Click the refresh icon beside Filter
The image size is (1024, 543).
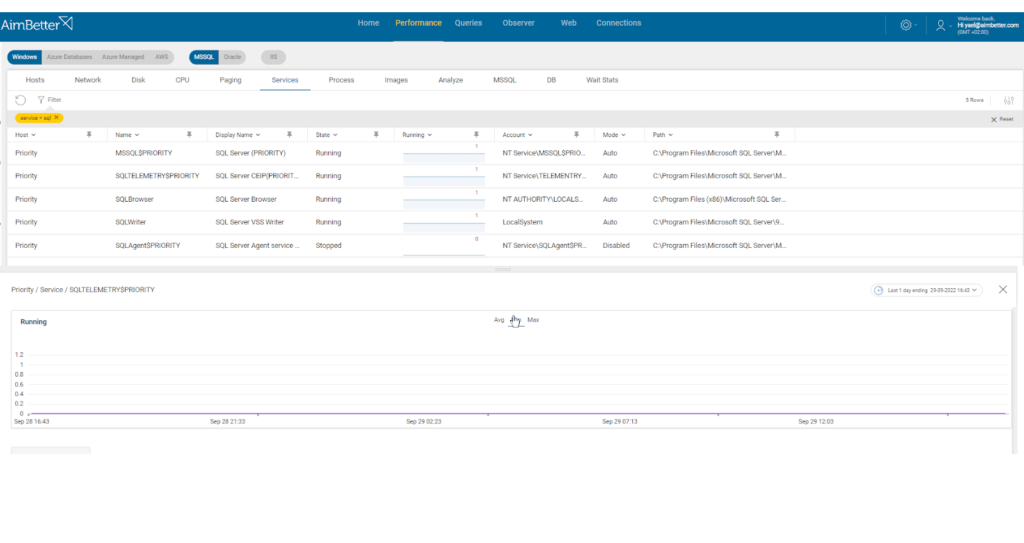20,100
